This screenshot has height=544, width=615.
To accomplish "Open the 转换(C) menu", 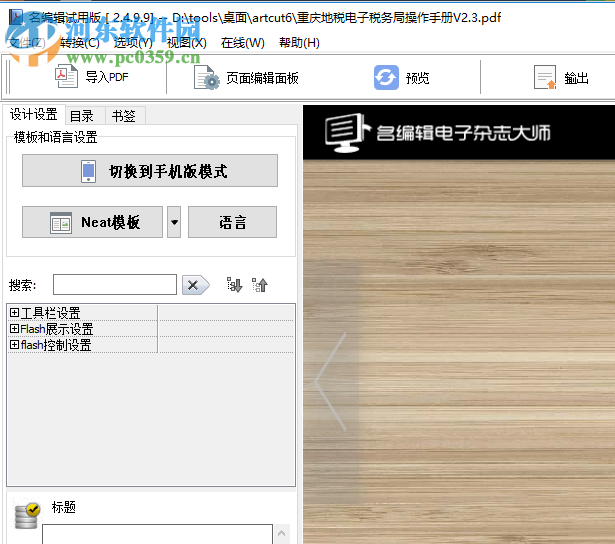I will (80, 42).
